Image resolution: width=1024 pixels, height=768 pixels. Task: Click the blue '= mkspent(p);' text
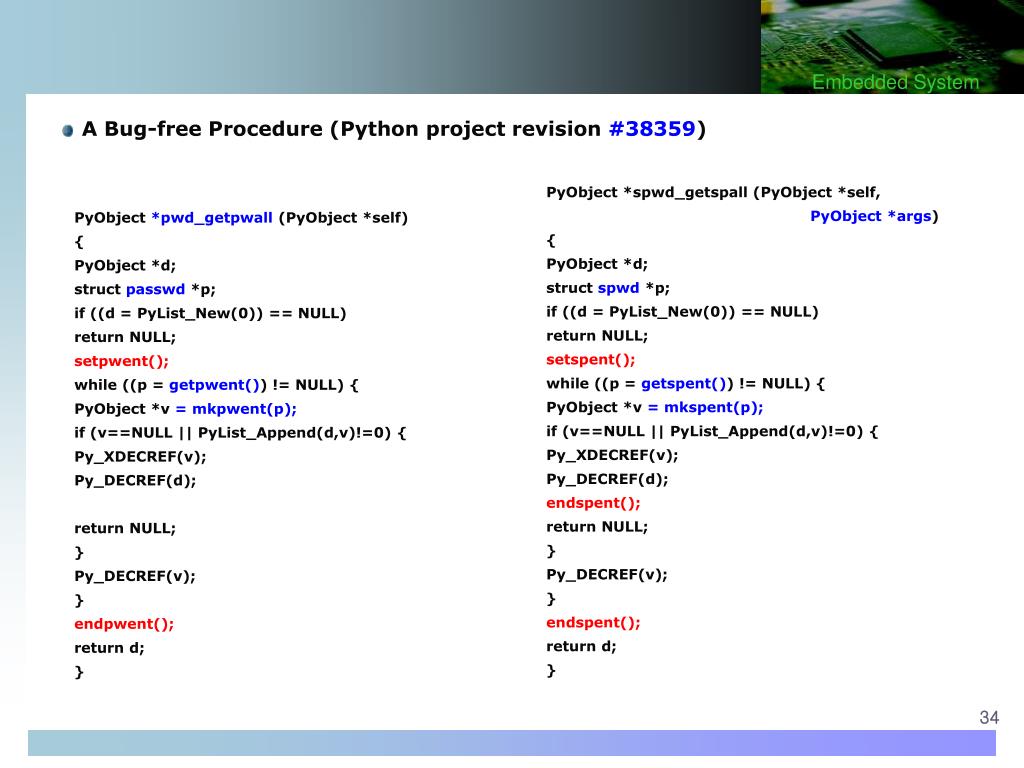click(705, 408)
